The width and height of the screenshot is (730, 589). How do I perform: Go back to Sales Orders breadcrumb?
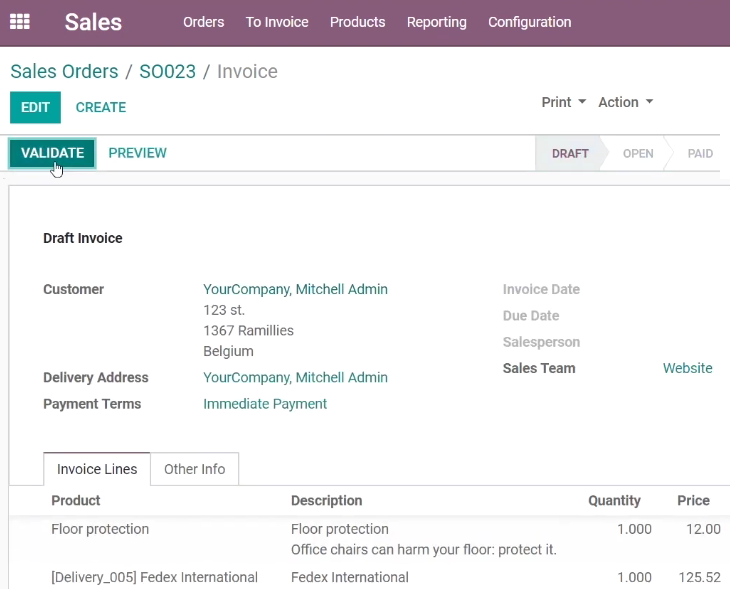(64, 71)
